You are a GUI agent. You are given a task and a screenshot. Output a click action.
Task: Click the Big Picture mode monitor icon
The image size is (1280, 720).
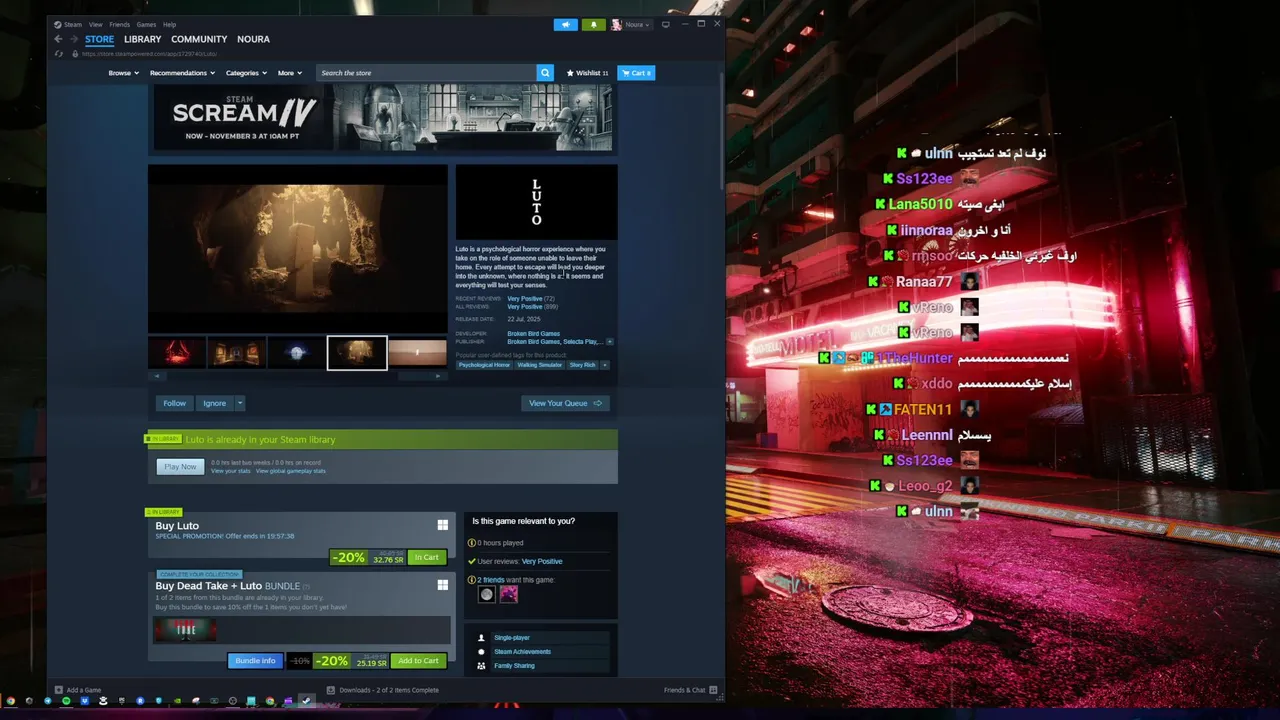pos(666,25)
